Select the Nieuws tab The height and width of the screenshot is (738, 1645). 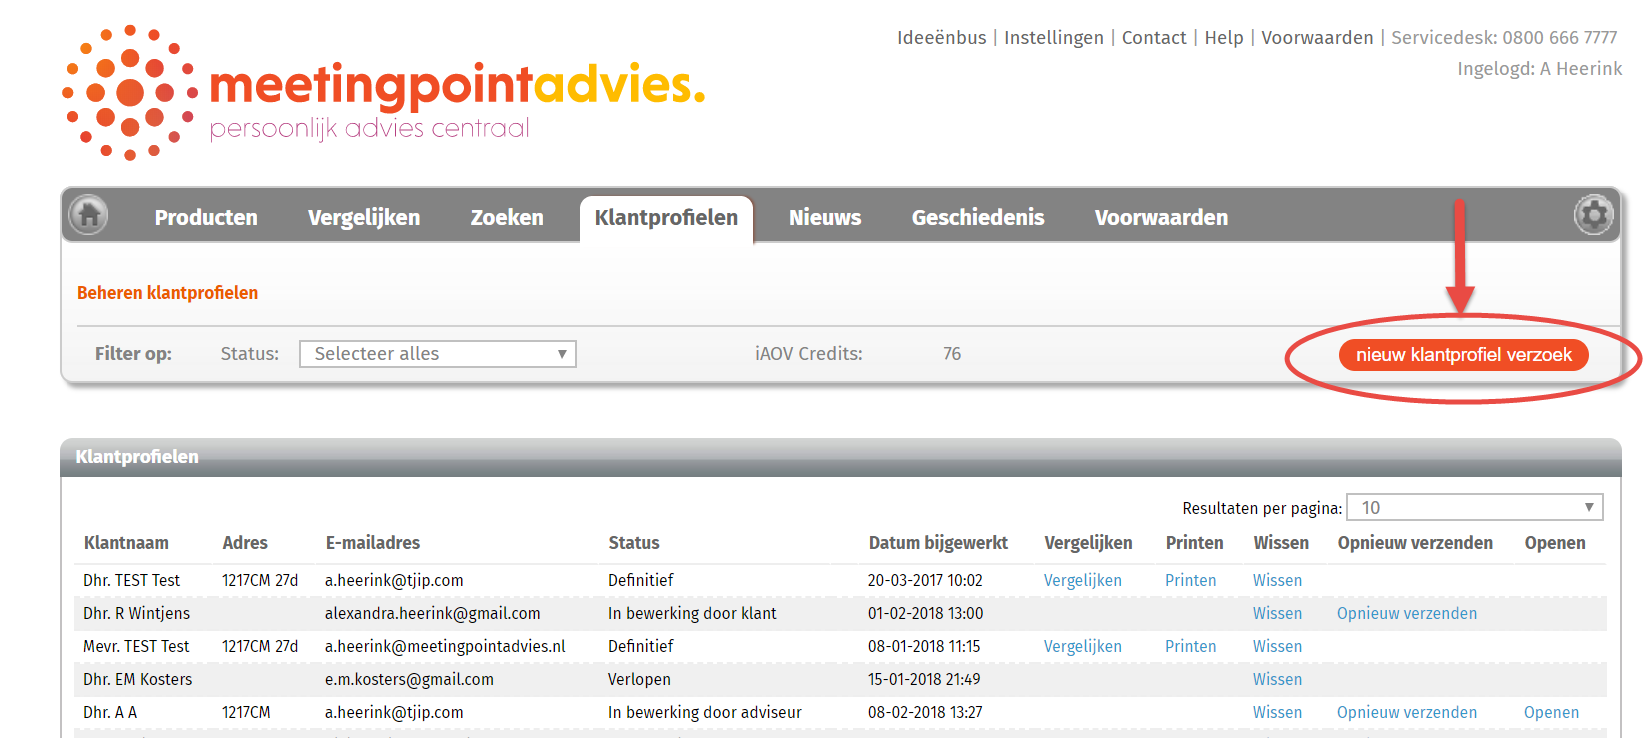click(824, 218)
